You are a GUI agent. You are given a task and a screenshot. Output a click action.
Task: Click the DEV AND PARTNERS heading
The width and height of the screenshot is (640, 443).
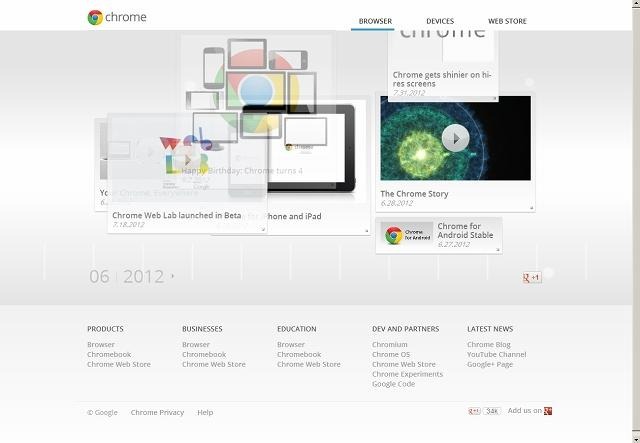[406, 329]
